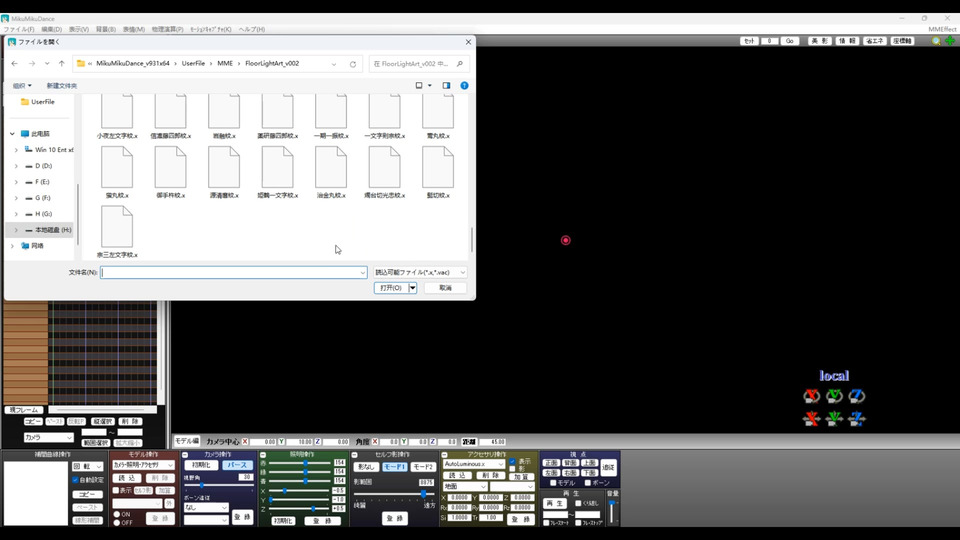This screenshot has width=960, height=540.
Task: Toggle 表示 checkbox in model operation panel
Action: point(116,490)
